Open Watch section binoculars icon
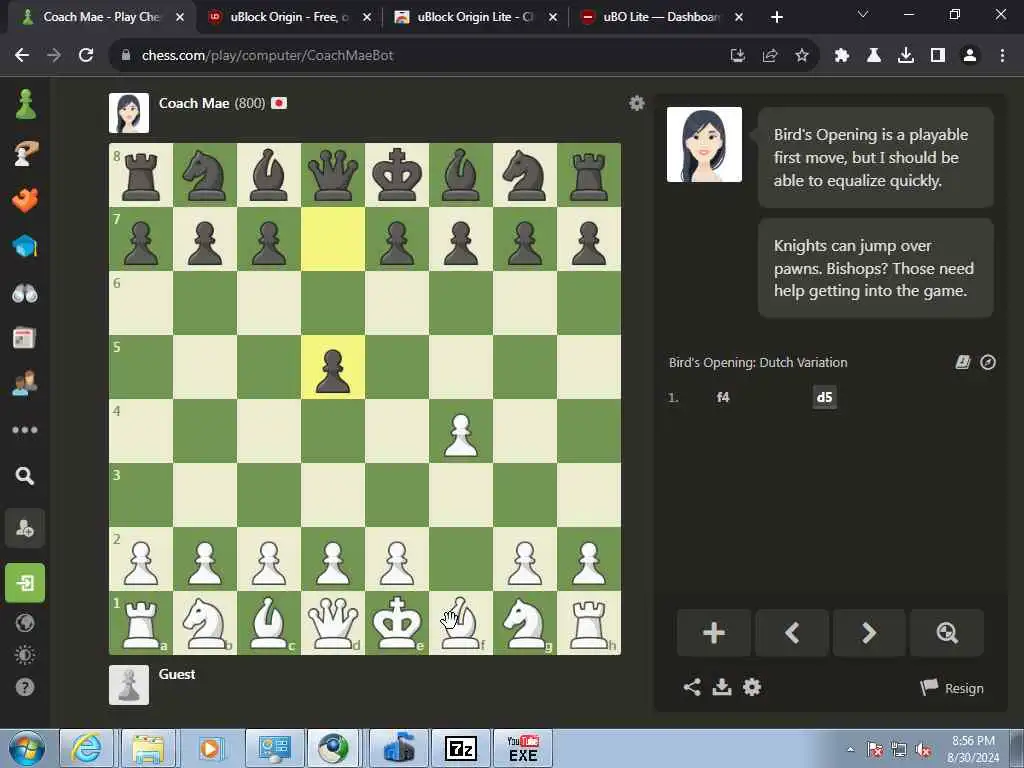The image size is (1024, 768). point(25,293)
